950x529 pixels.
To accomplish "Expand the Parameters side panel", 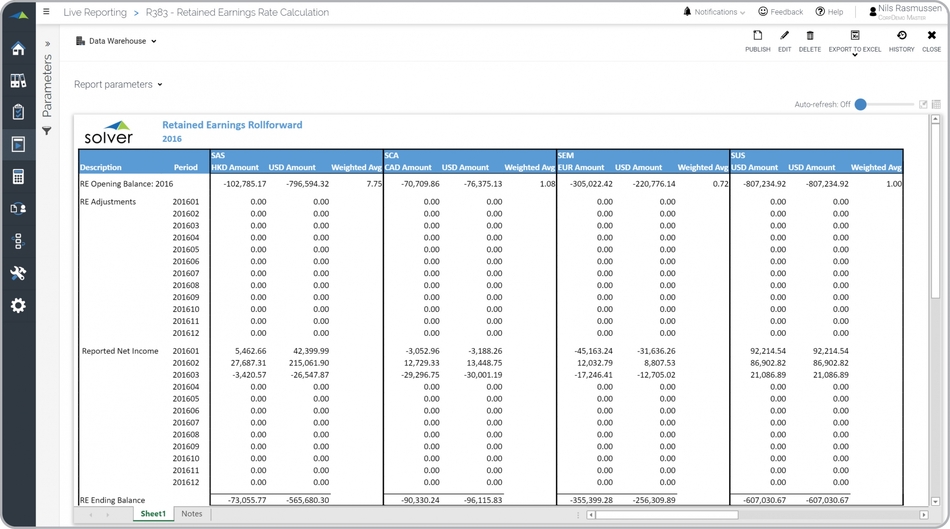I will [47, 44].
